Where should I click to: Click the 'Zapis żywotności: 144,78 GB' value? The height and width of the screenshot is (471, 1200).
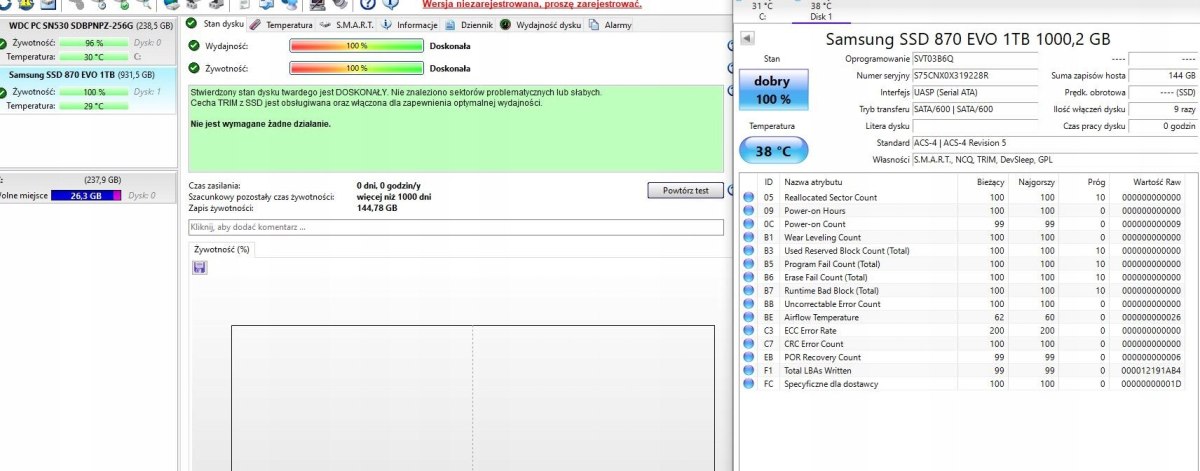point(377,208)
